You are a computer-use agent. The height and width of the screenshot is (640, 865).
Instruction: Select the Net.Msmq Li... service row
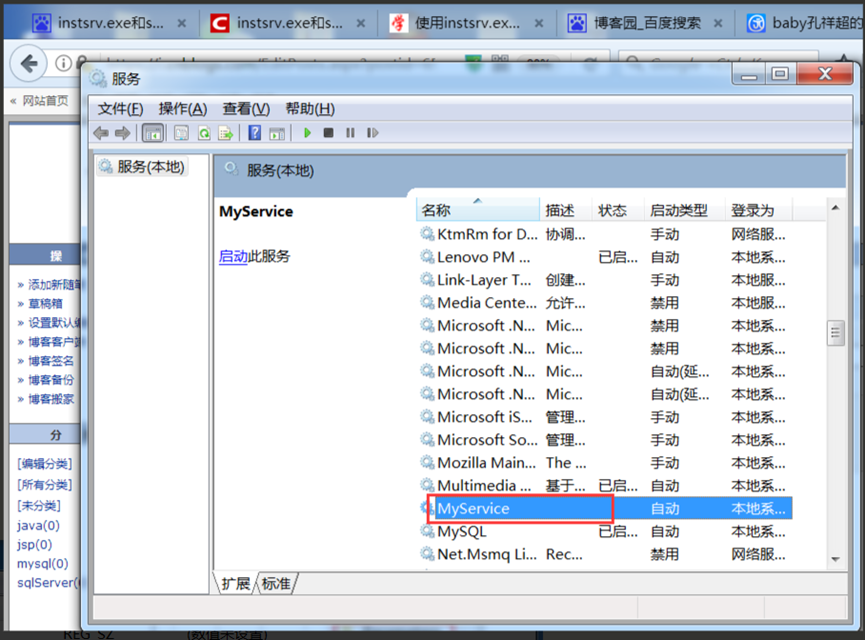(605, 554)
